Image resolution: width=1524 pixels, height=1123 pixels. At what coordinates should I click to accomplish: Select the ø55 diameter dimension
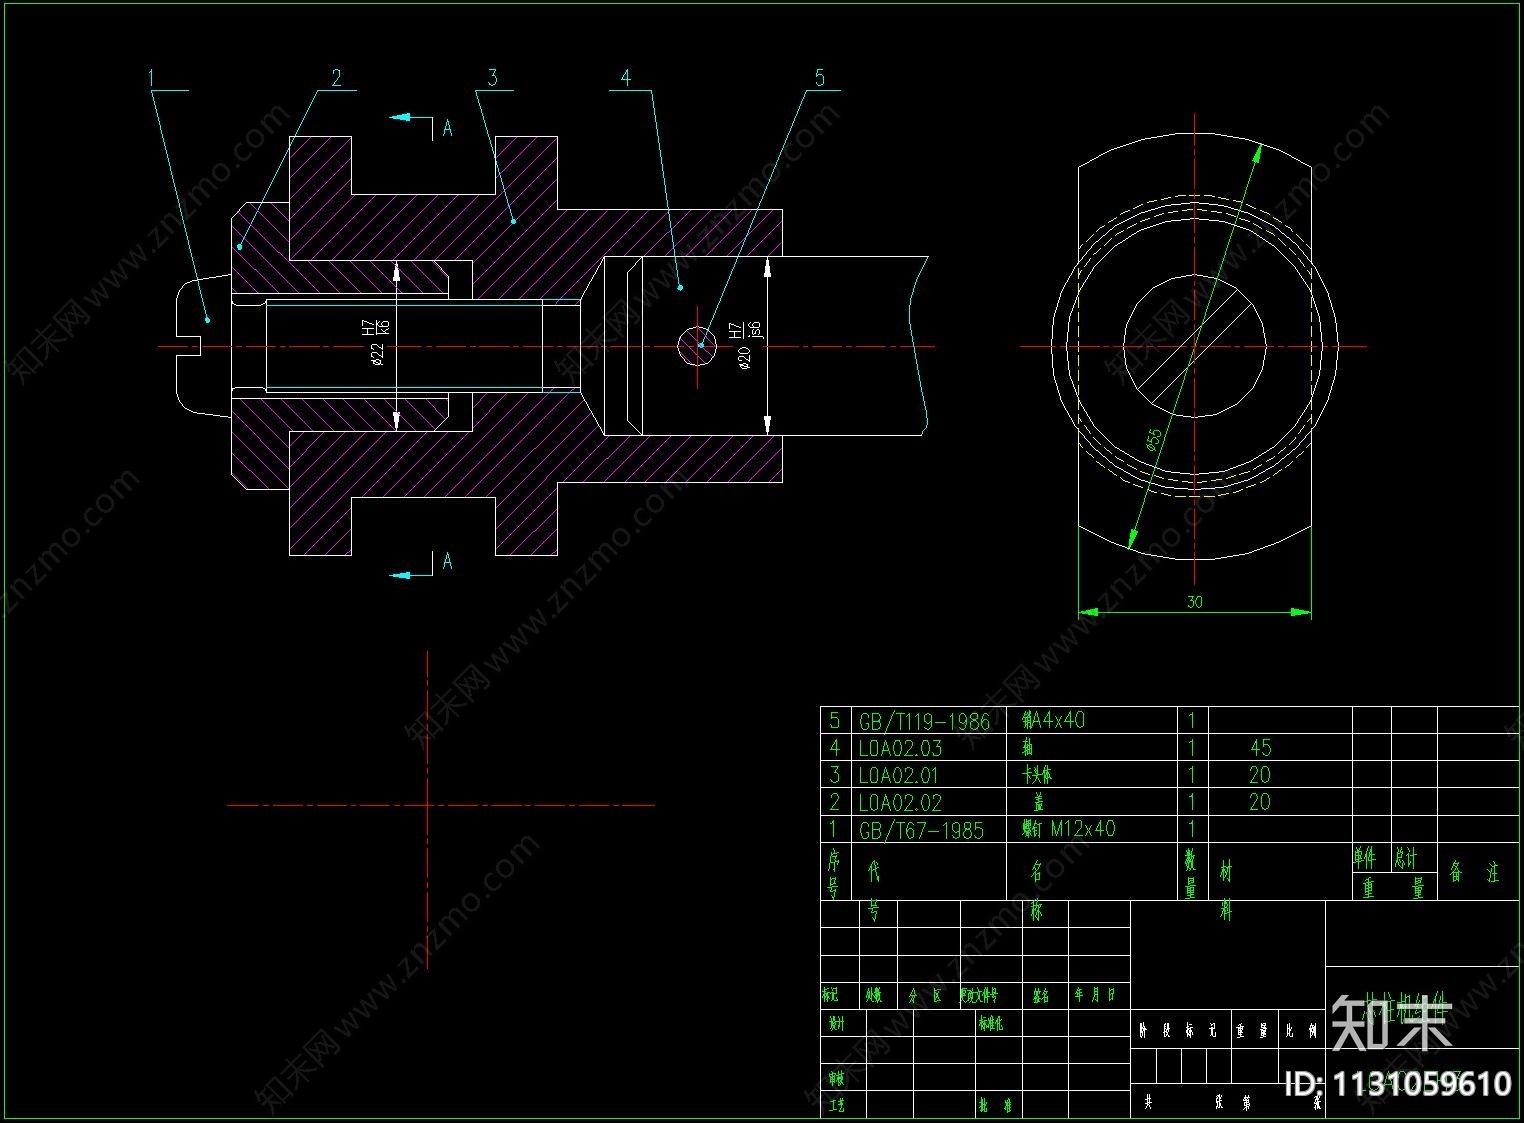pos(1154,439)
